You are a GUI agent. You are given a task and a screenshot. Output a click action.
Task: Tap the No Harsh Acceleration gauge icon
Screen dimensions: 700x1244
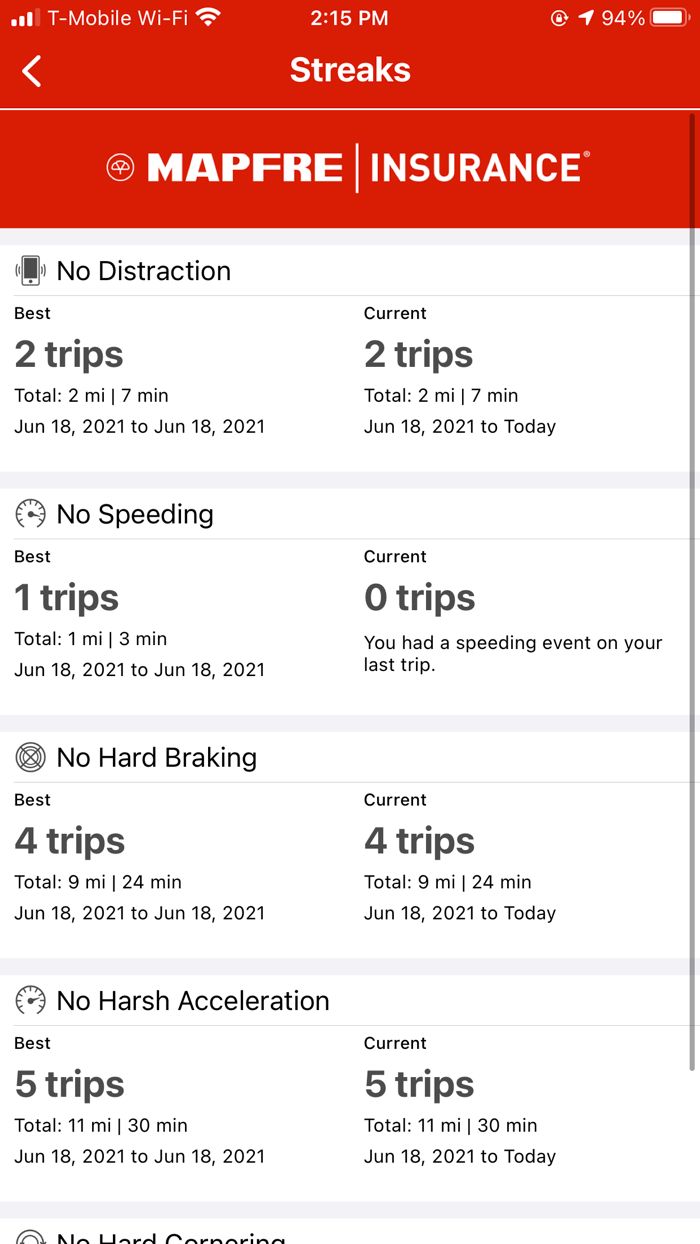coord(31,1001)
